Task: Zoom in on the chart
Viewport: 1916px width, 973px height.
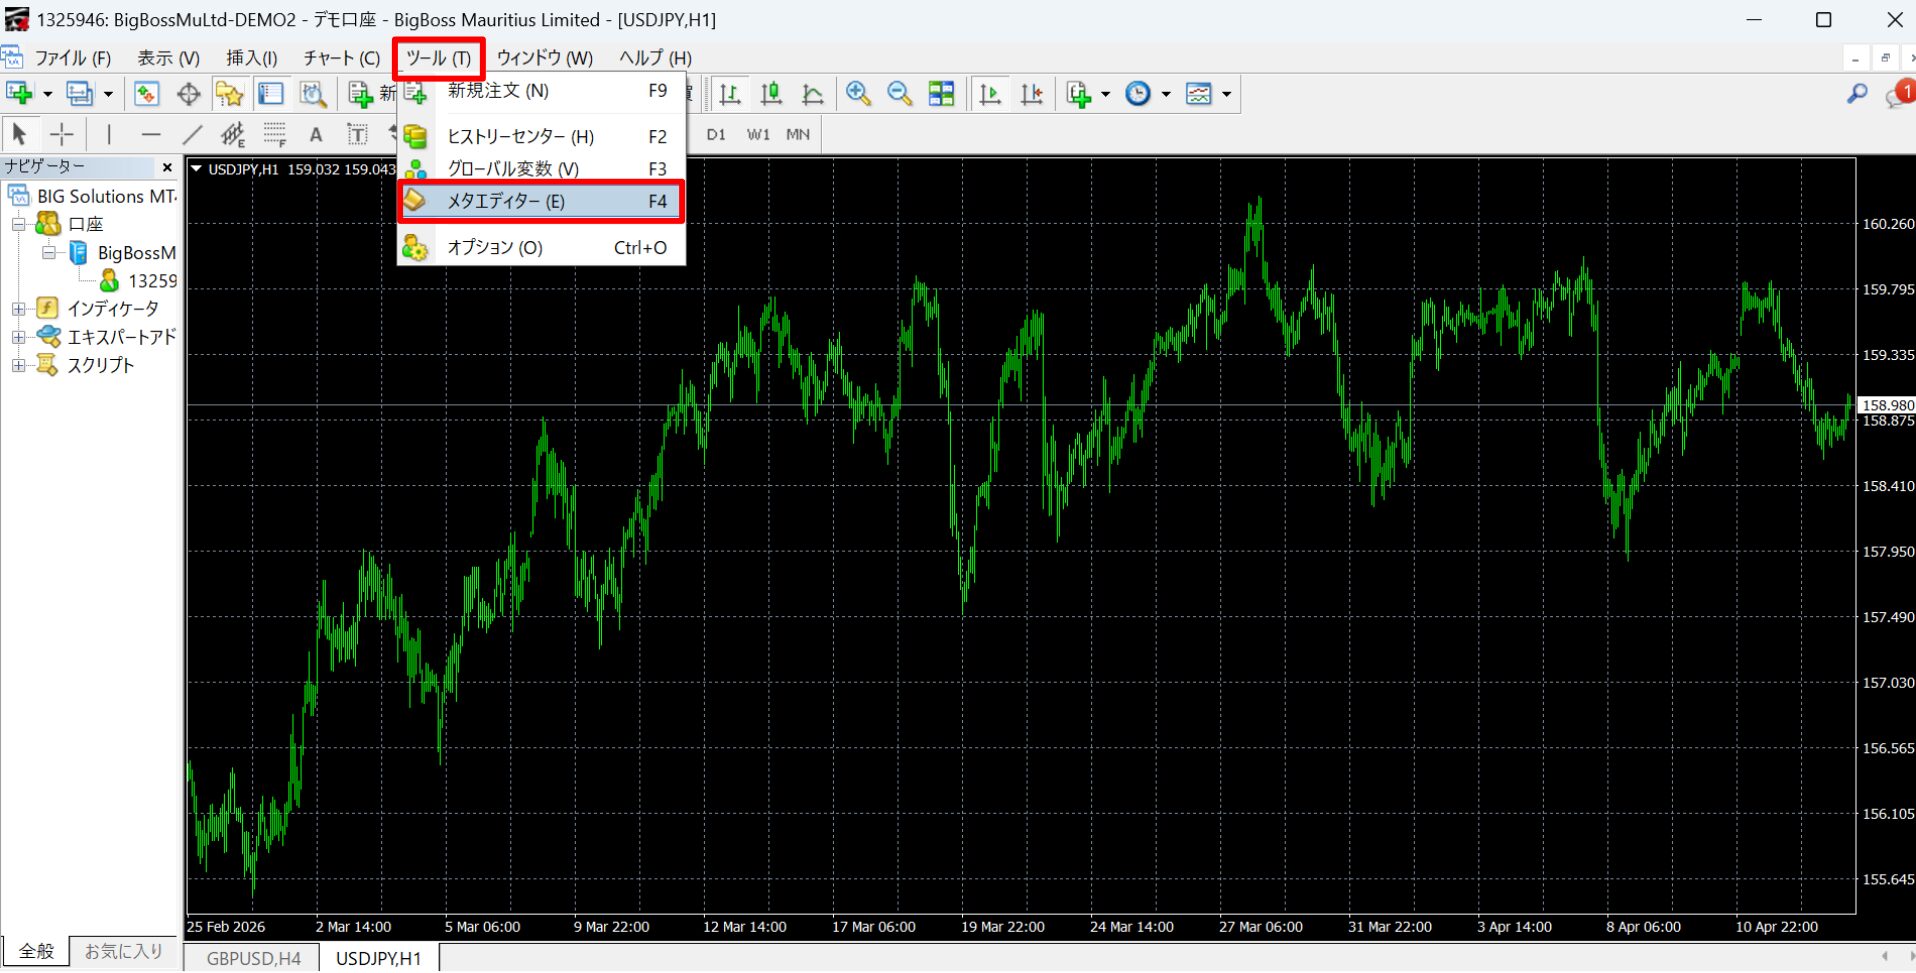Action: point(858,94)
